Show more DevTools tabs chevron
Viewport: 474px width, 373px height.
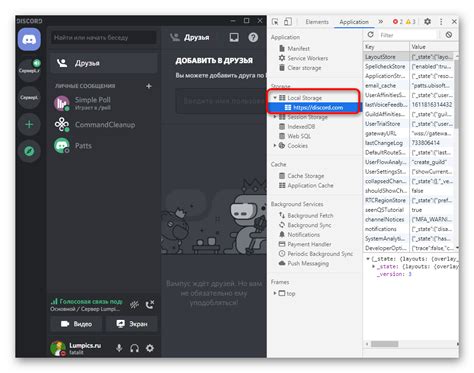381,22
